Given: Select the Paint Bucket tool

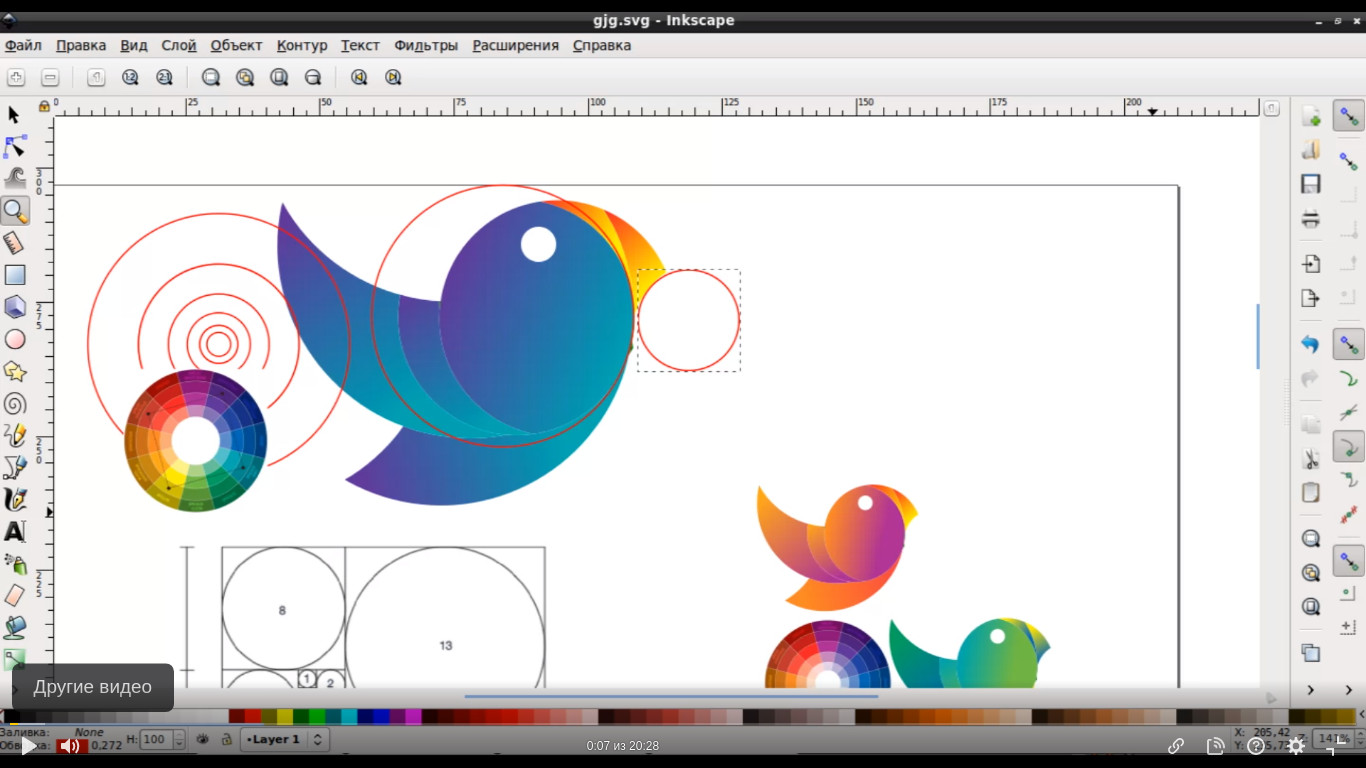Looking at the screenshot, I should [x=14, y=627].
